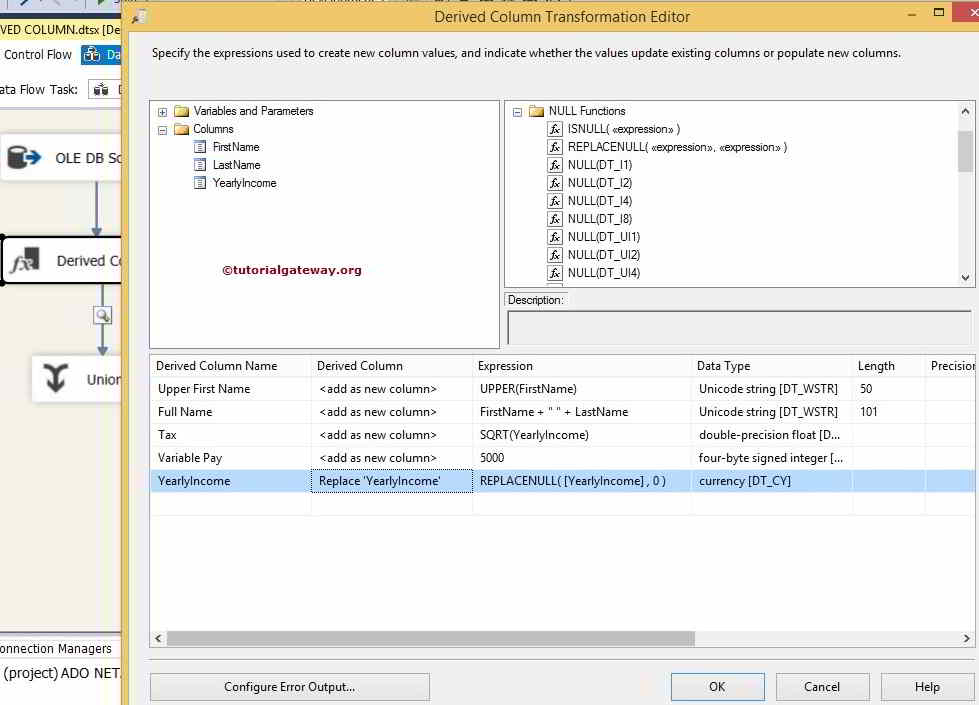Click the Upper First Name column name cell
Screen dimensions: 979x705
pyautogui.click(x=230, y=389)
